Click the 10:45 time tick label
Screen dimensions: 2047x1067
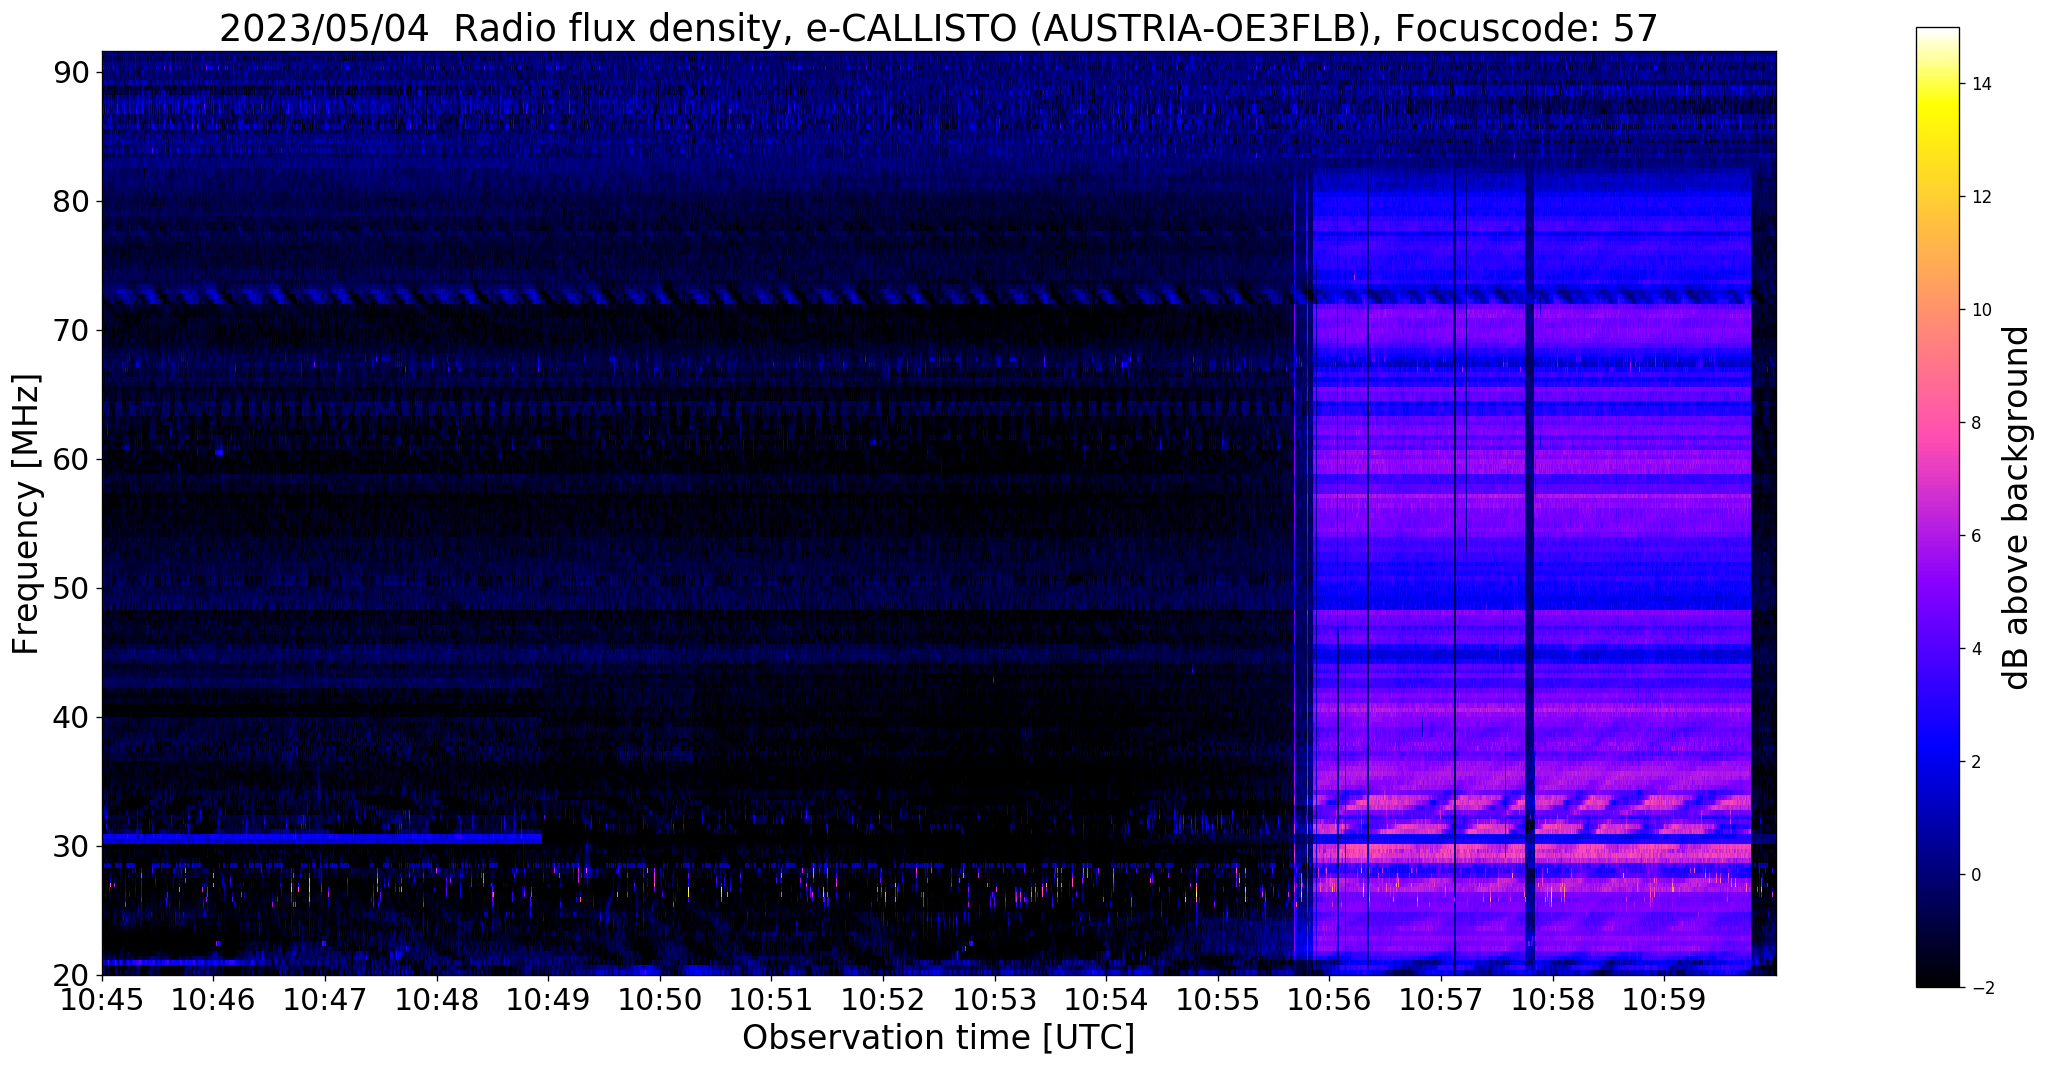(x=102, y=1000)
